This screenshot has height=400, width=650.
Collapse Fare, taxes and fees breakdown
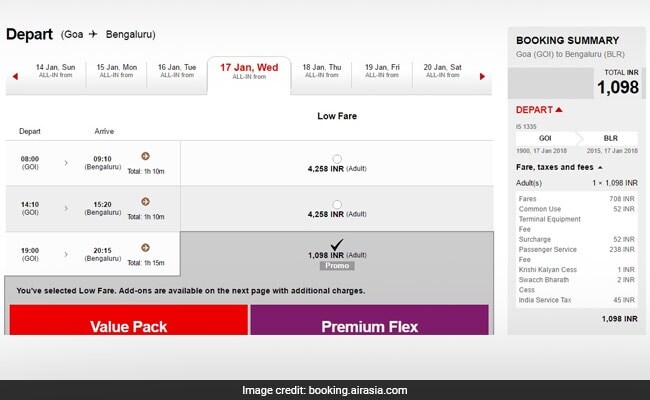pos(601,167)
